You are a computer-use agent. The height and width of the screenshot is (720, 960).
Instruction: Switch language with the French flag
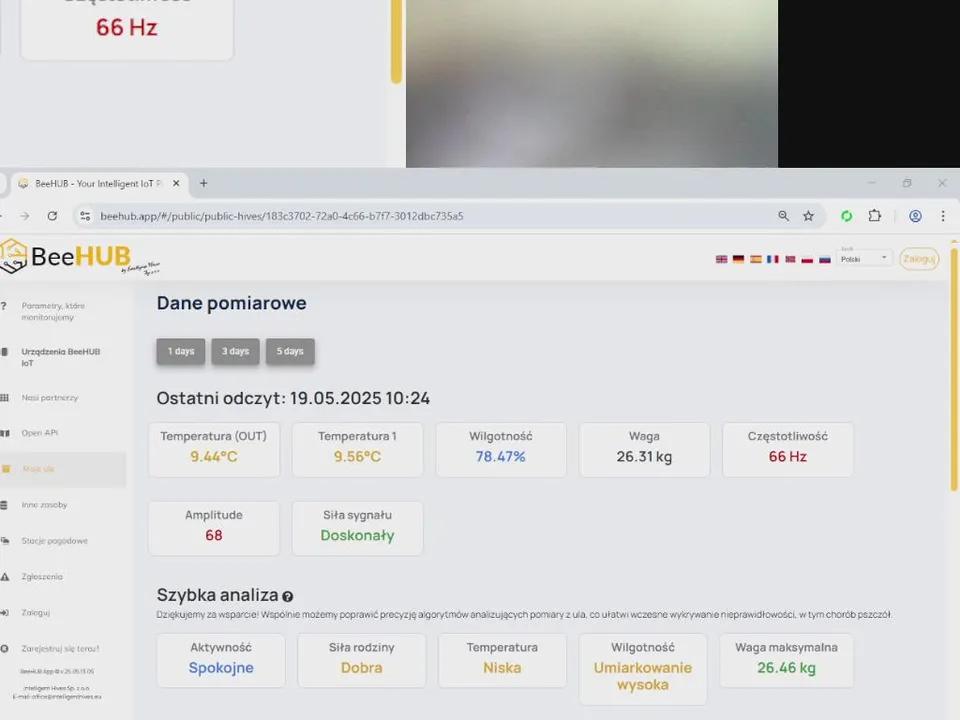point(773,260)
